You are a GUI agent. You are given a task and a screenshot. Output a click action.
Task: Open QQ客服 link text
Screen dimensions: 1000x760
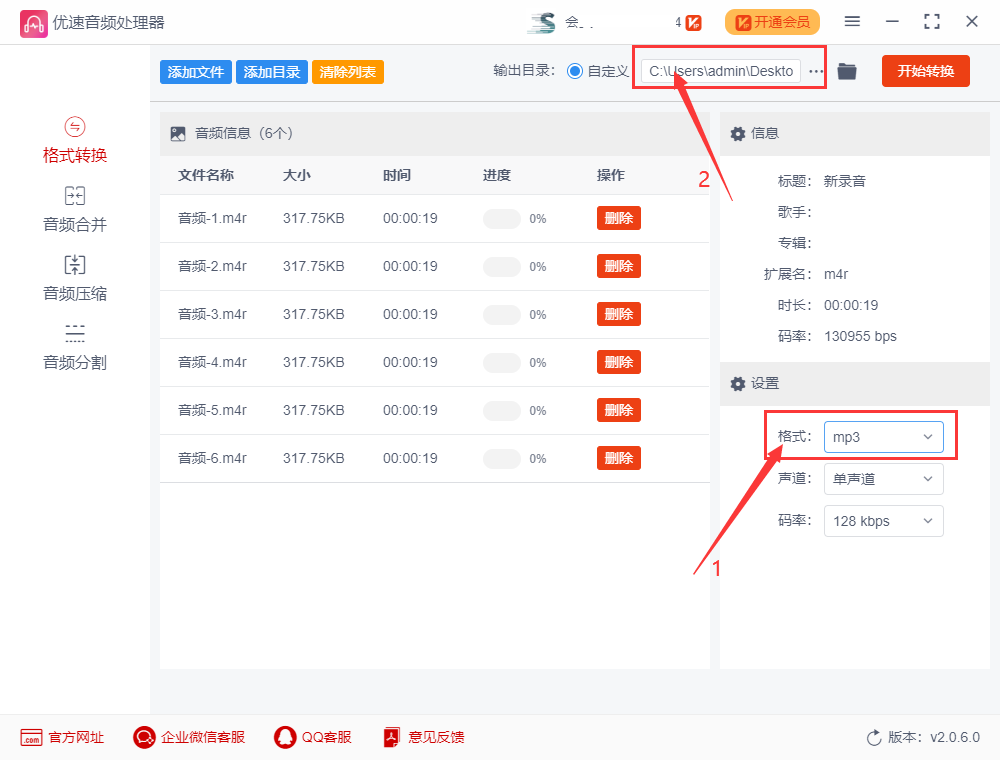(327, 738)
